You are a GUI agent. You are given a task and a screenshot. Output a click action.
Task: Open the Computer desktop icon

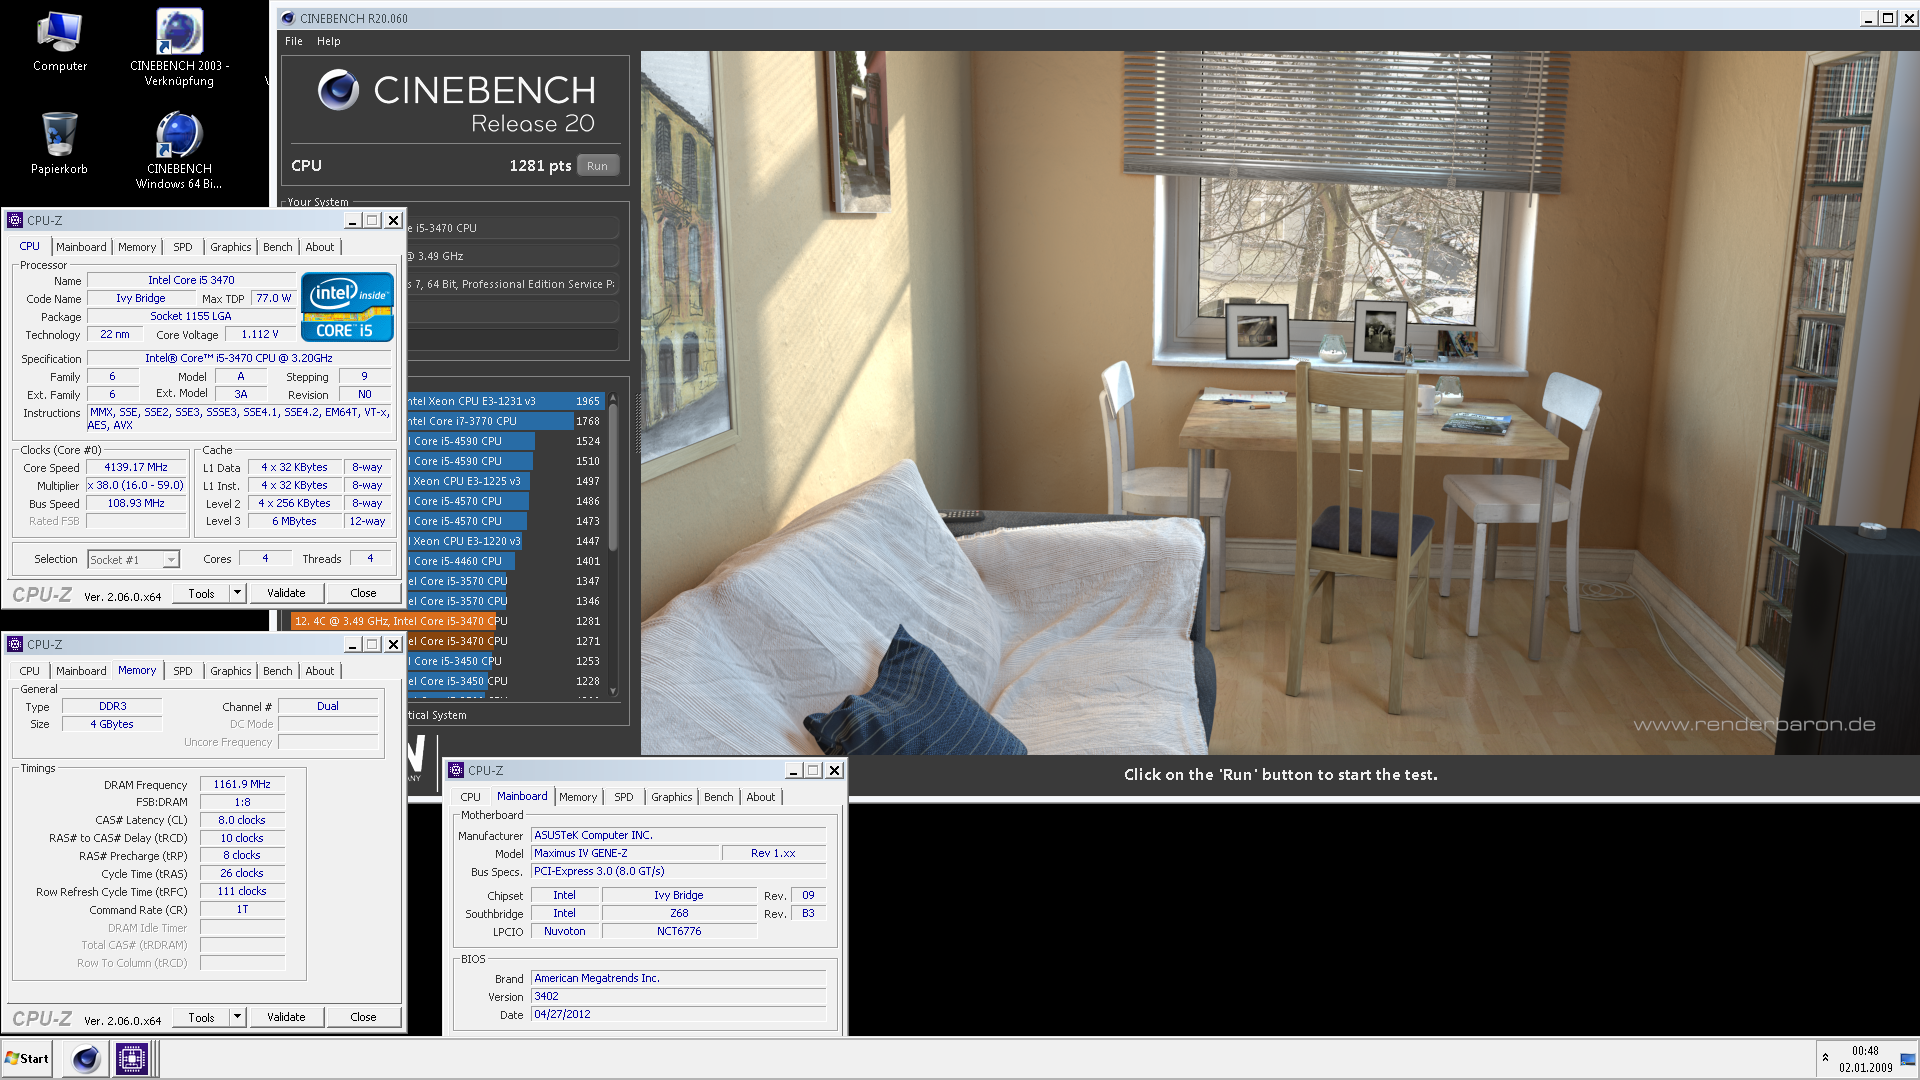pos(60,41)
